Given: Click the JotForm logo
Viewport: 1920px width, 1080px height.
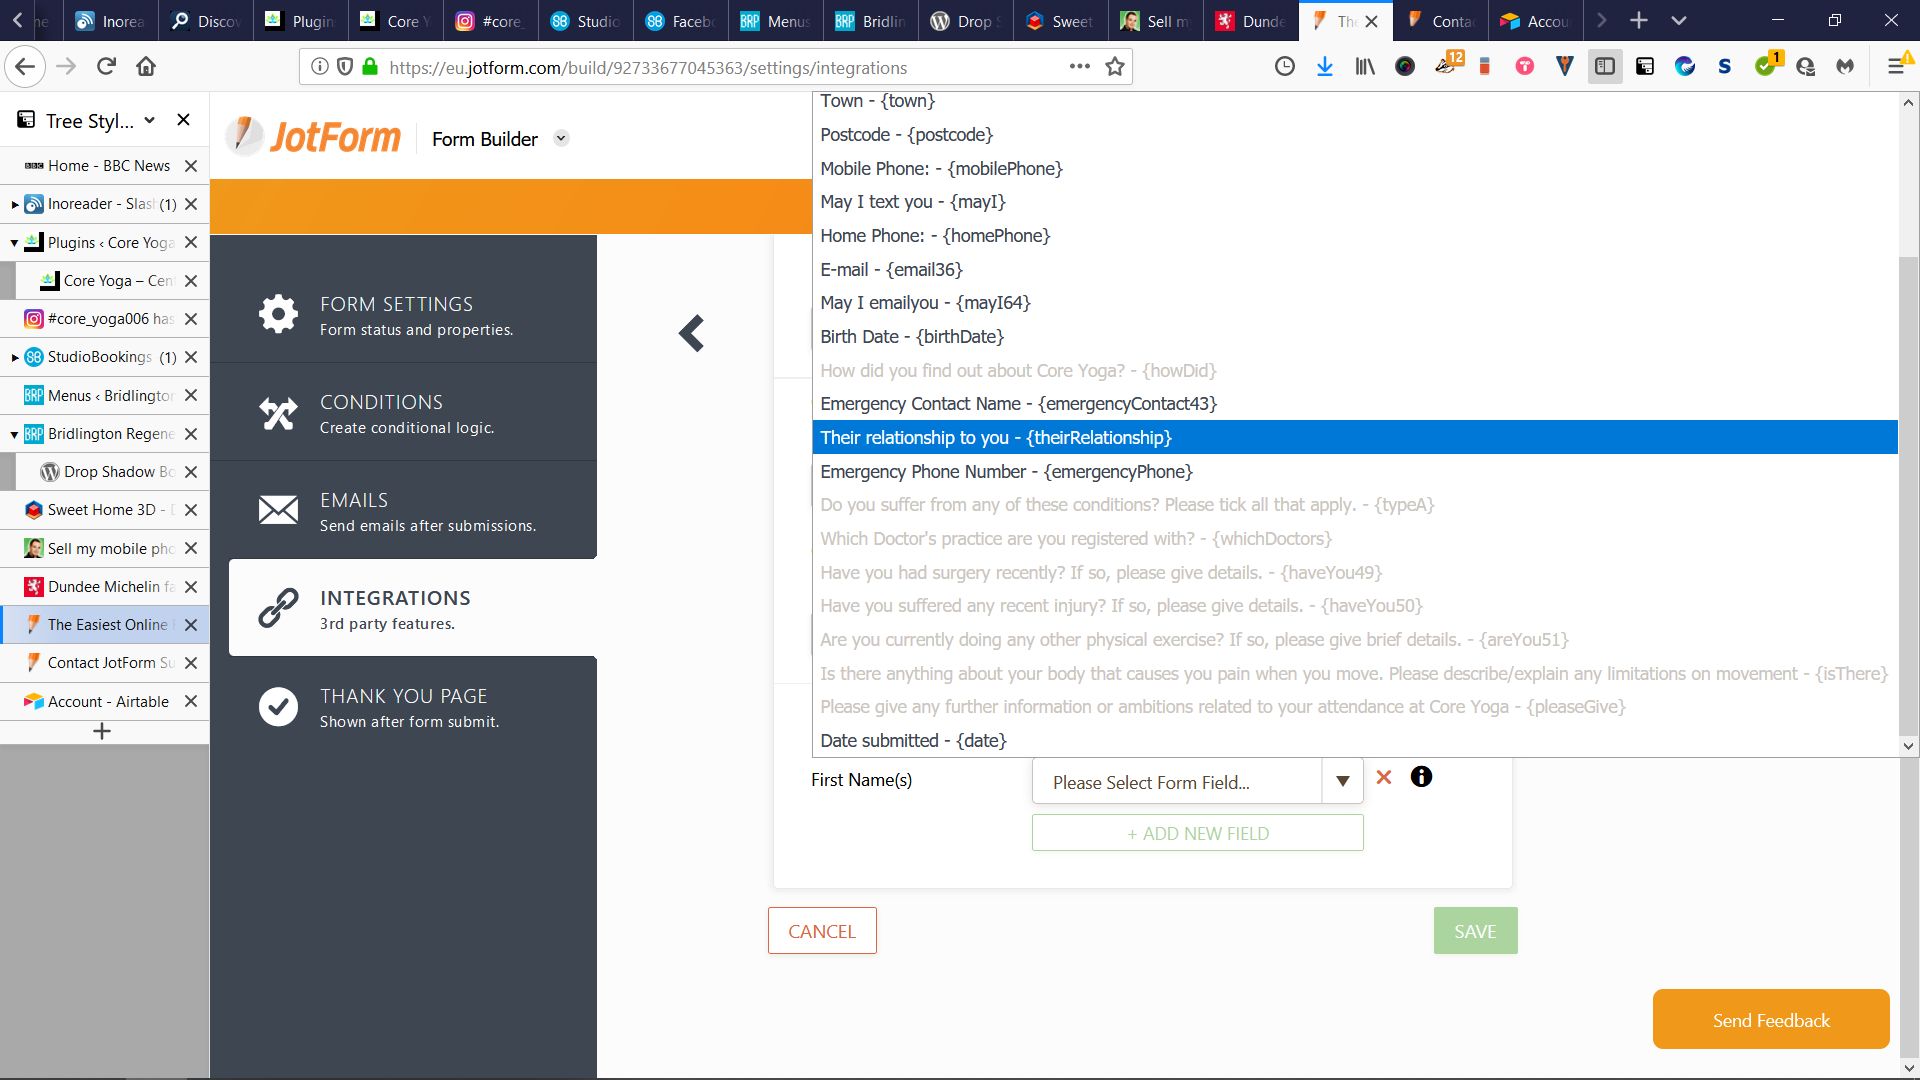Looking at the screenshot, I should [x=314, y=137].
